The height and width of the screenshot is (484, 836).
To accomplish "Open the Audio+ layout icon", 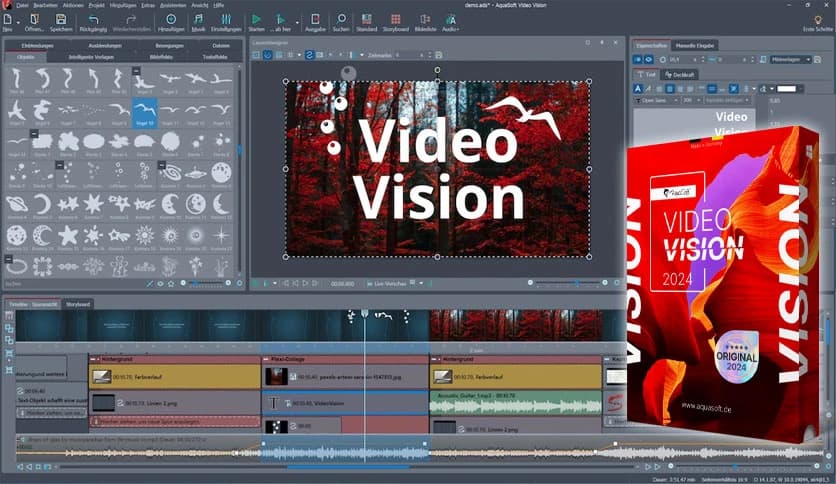I will tap(451, 19).
